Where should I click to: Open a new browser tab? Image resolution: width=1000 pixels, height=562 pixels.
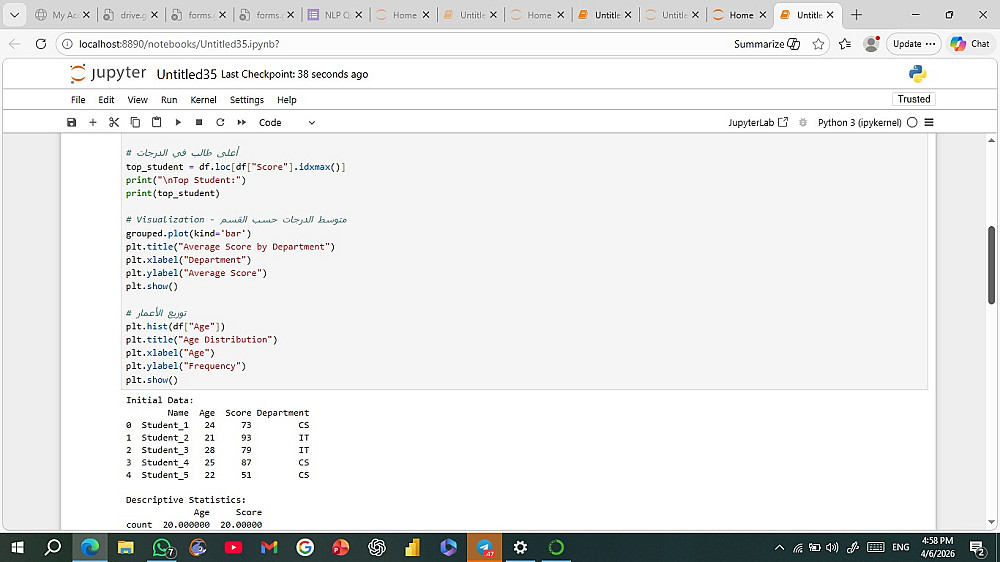click(857, 15)
